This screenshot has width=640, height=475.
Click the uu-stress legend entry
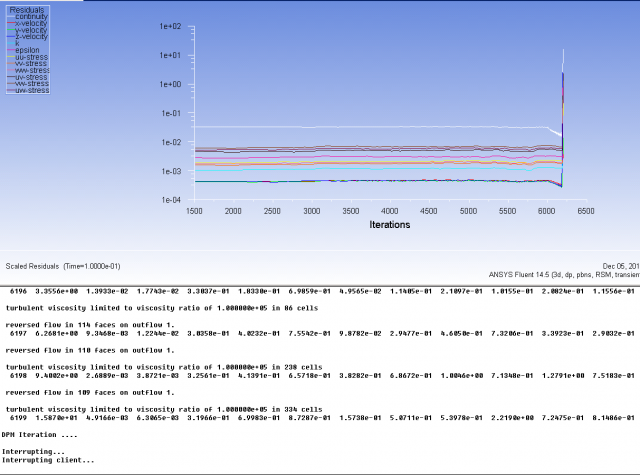32,57
